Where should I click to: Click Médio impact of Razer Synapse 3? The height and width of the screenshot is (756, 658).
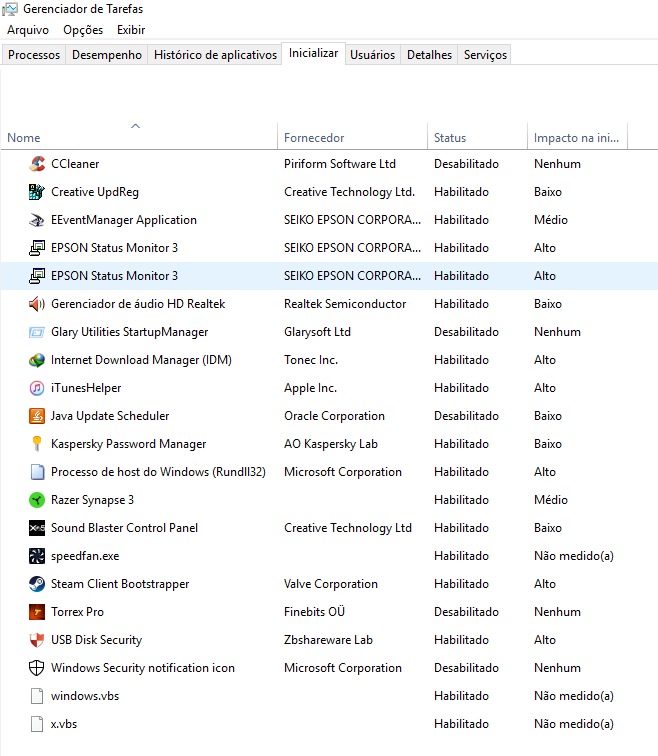tap(551, 500)
